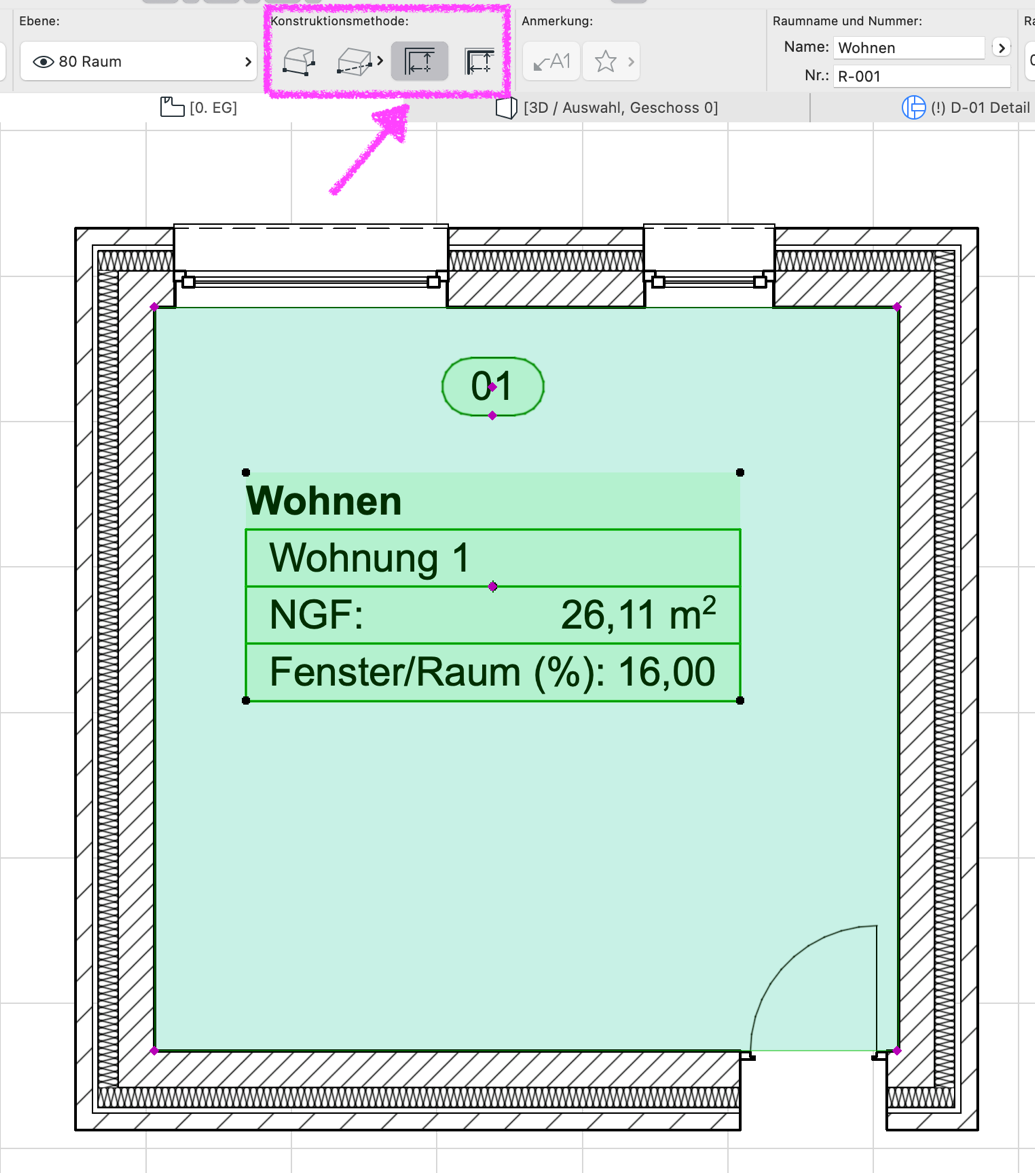Click the floor plan icon of EG tab

point(172,107)
